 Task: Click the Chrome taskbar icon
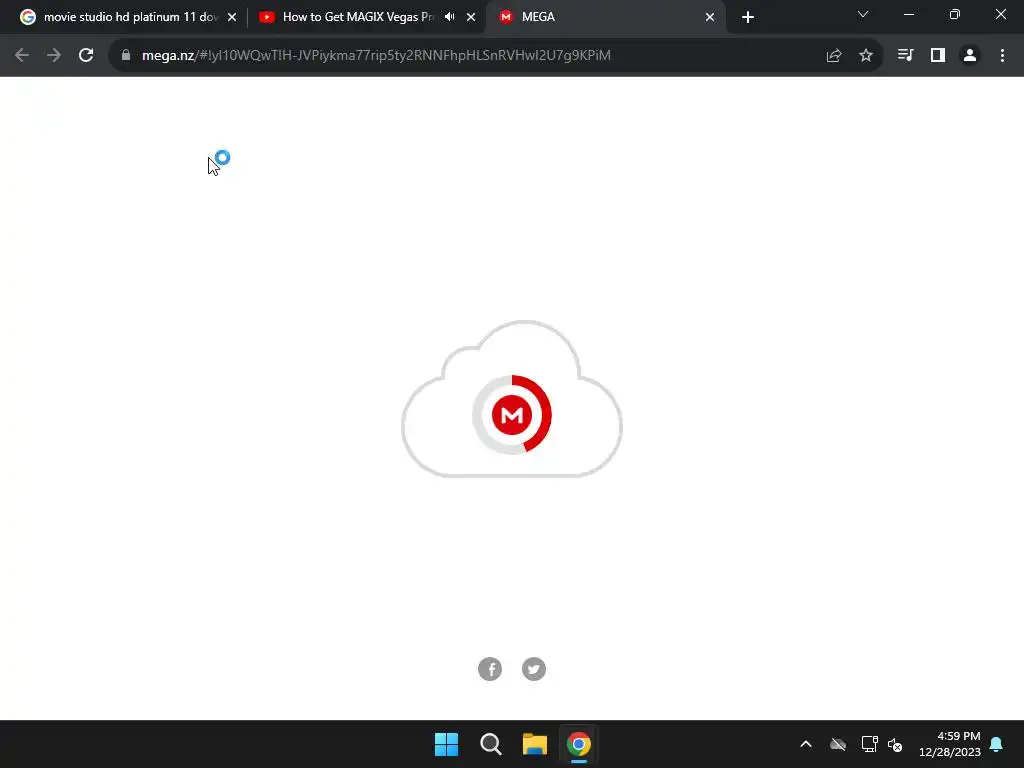(579, 744)
